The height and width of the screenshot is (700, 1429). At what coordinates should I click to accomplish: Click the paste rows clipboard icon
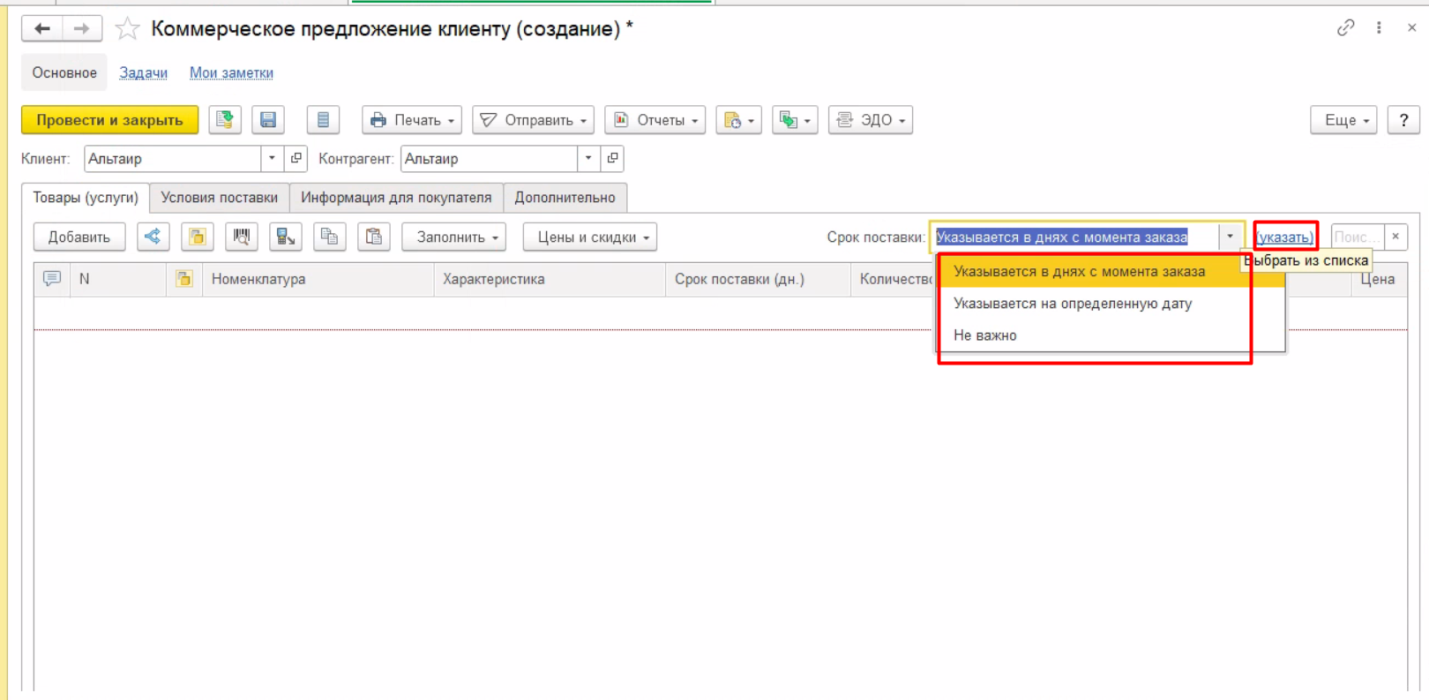tap(374, 237)
